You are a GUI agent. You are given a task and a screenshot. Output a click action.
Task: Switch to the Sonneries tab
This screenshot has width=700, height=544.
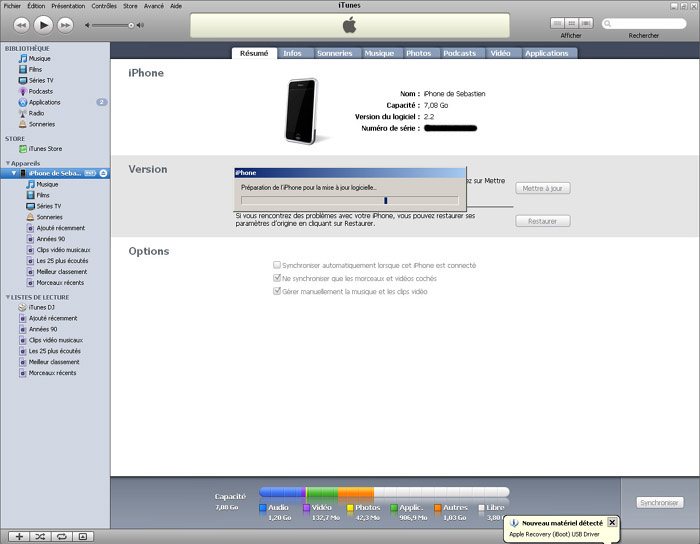click(335, 53)
